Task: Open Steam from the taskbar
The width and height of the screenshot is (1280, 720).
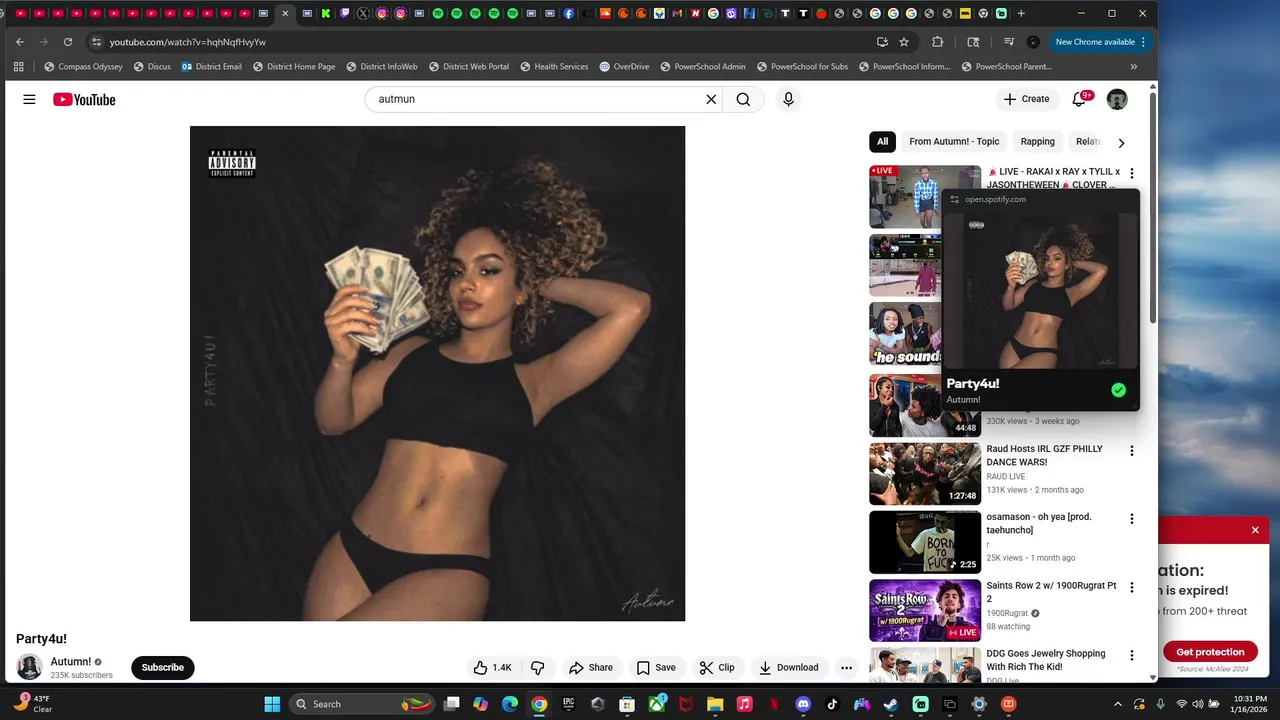Action: click(891, 704)
